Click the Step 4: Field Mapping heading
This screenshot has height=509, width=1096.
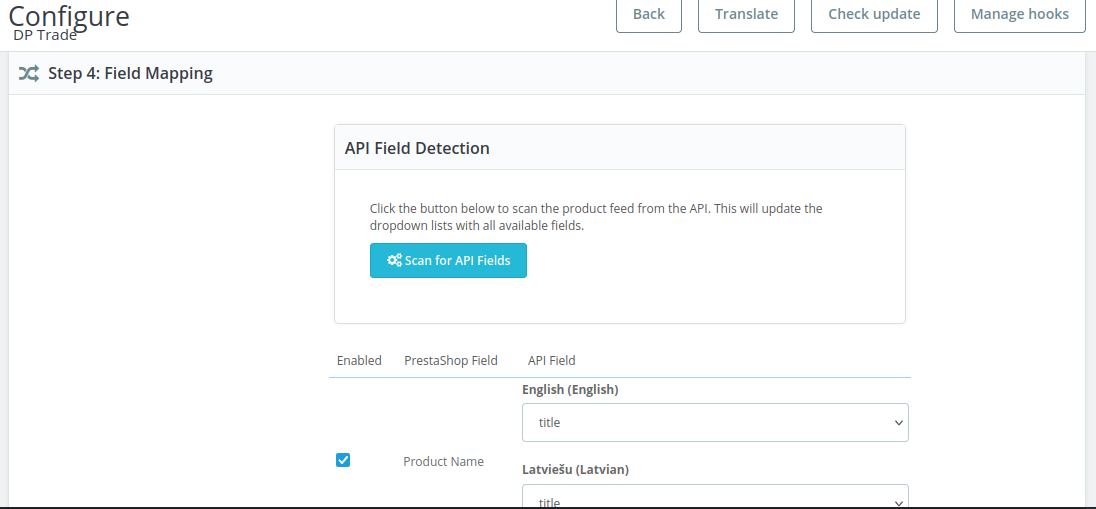130,73
